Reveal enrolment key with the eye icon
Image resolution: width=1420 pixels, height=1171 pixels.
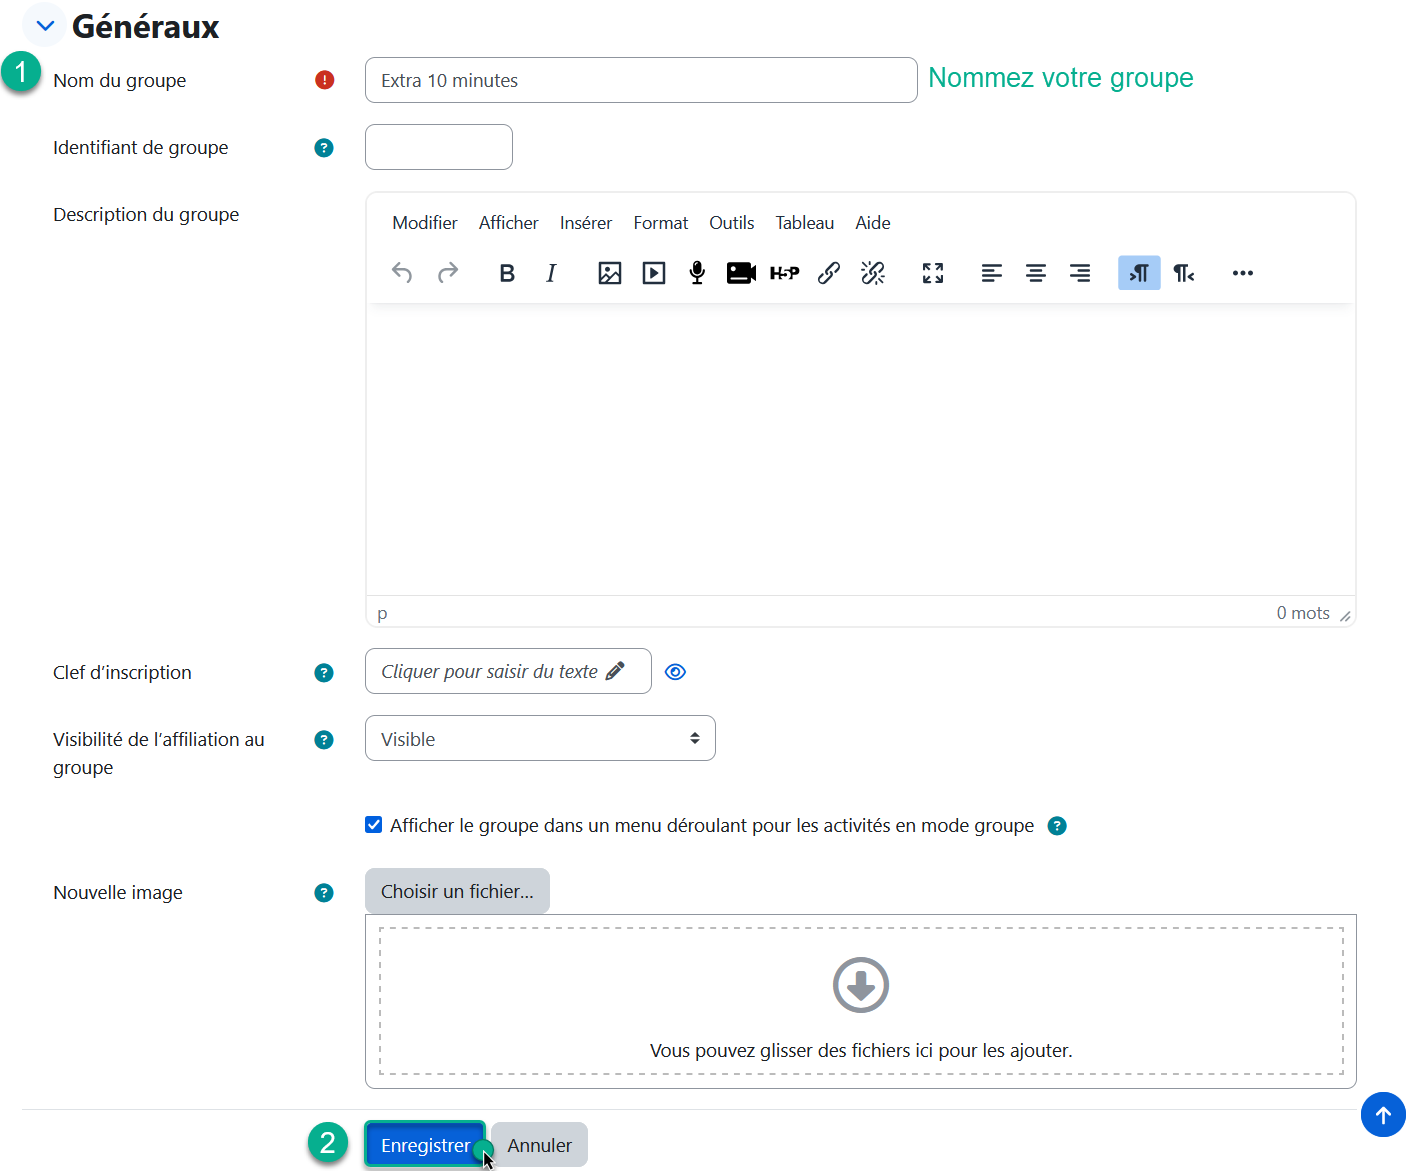(675, 672)
